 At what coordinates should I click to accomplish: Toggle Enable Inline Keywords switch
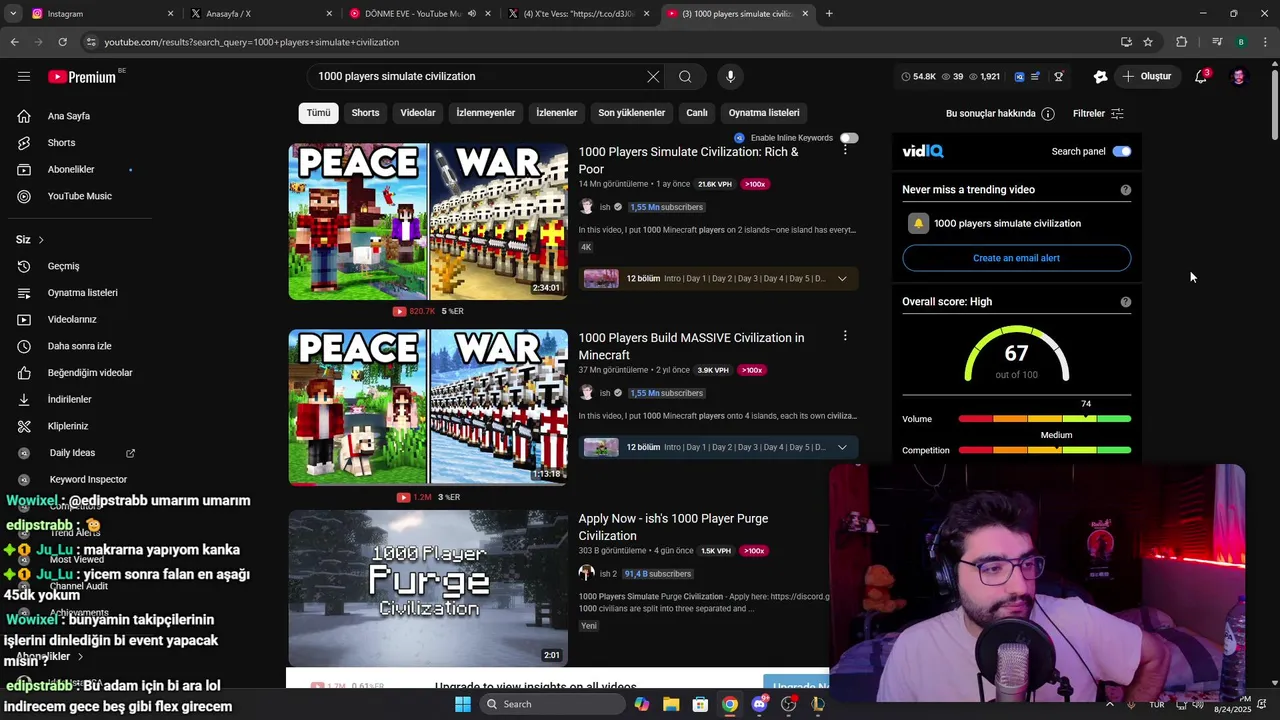(x=849, y=138)
